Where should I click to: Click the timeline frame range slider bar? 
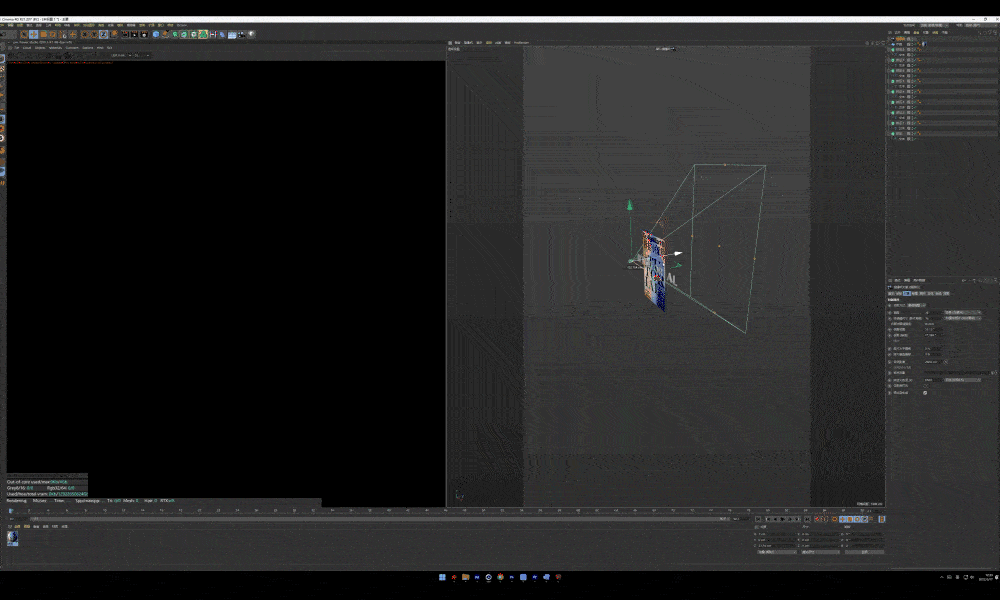[x=379, y=519]
